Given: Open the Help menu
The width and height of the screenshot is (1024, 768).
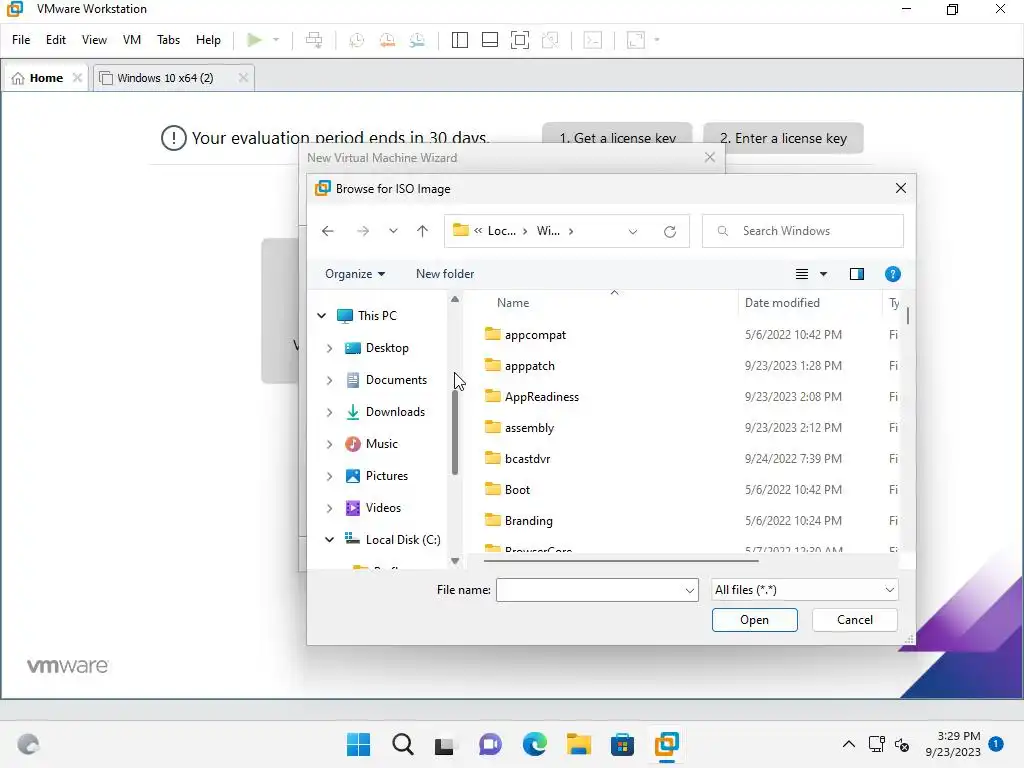Looking at the screenshot, I should pos(208,40).
